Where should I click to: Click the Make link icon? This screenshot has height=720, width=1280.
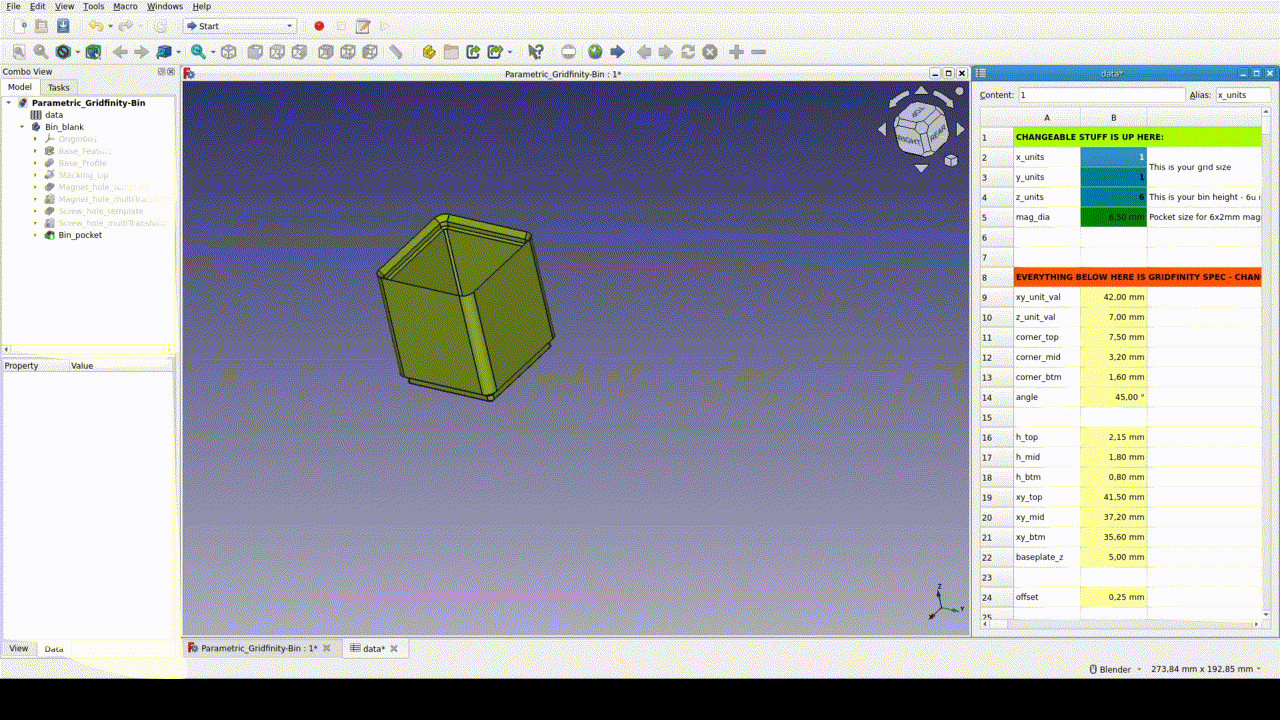(x=473, y=52)
